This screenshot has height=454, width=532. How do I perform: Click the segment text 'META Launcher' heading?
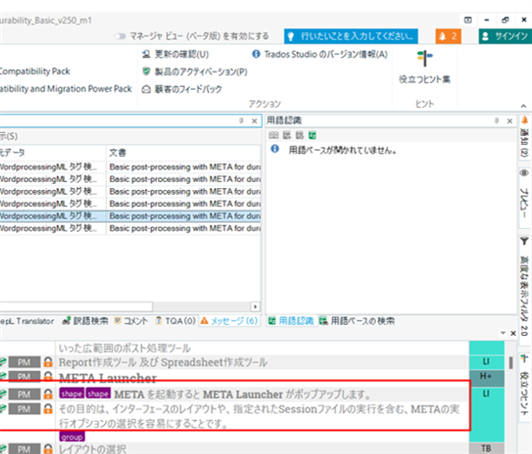pyautogui.click(x=108, y=378)
